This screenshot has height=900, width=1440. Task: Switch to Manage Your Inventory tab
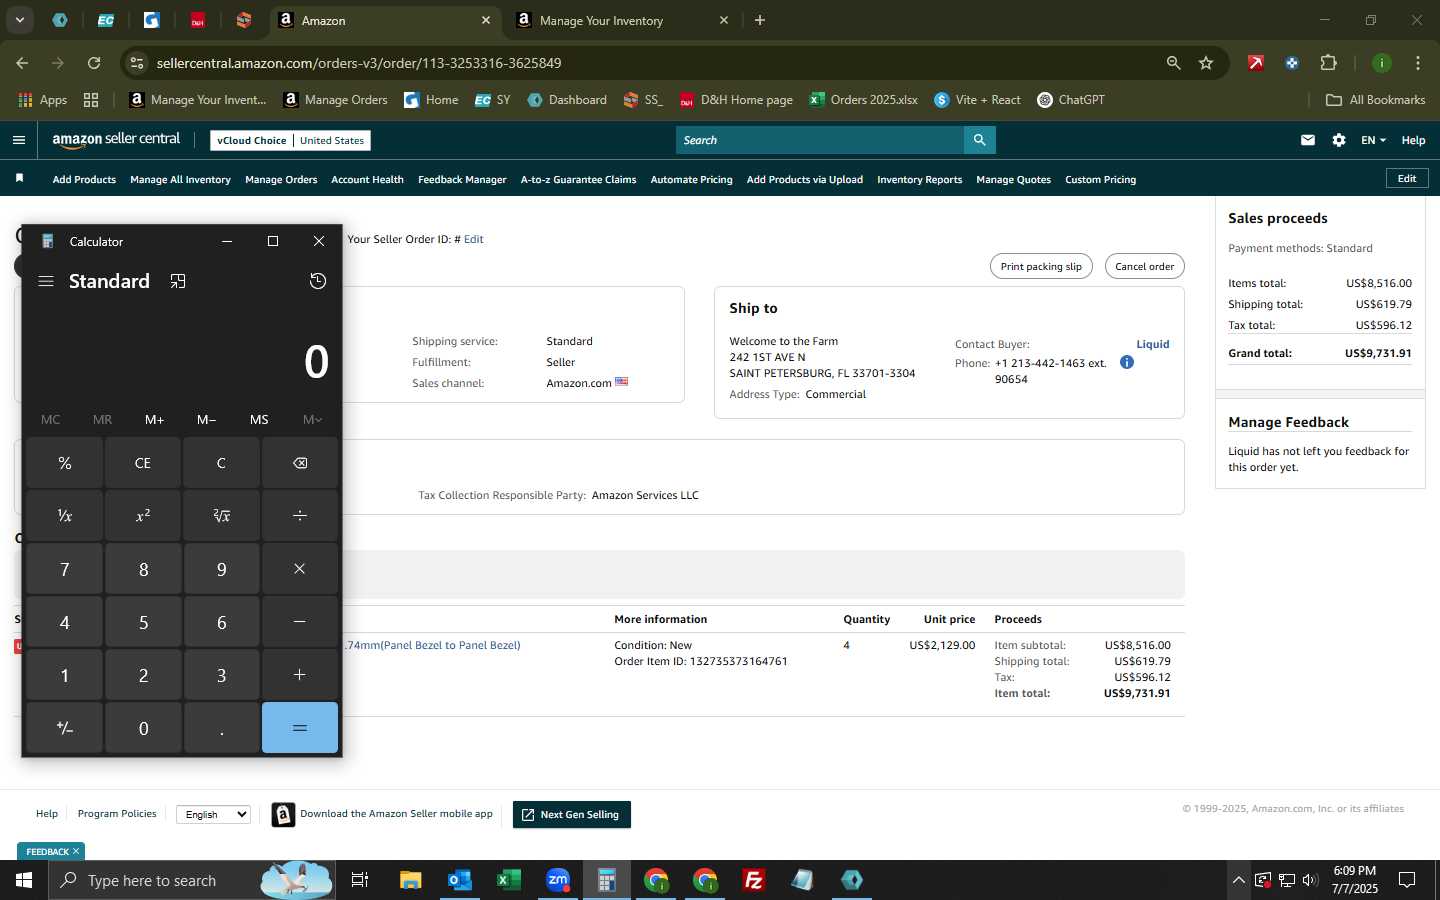pyautogui.click(x=620, y=20)
